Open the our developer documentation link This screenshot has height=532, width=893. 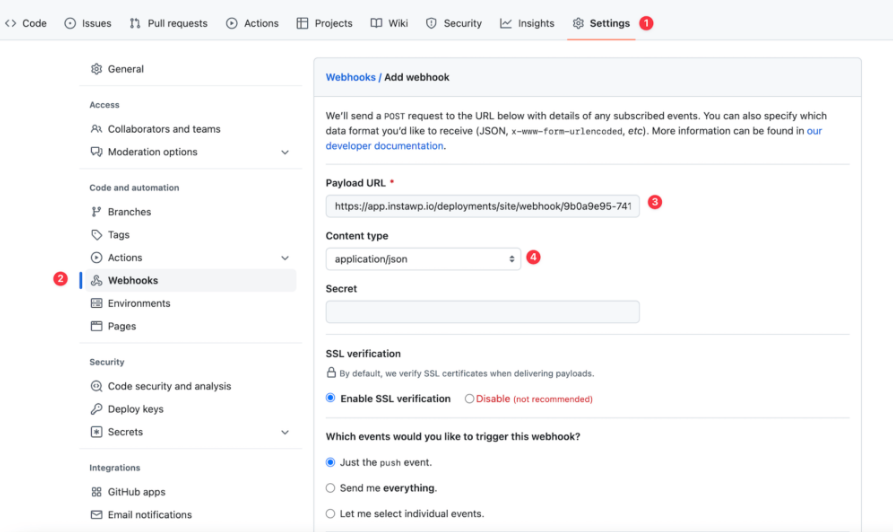pos(384,146)
